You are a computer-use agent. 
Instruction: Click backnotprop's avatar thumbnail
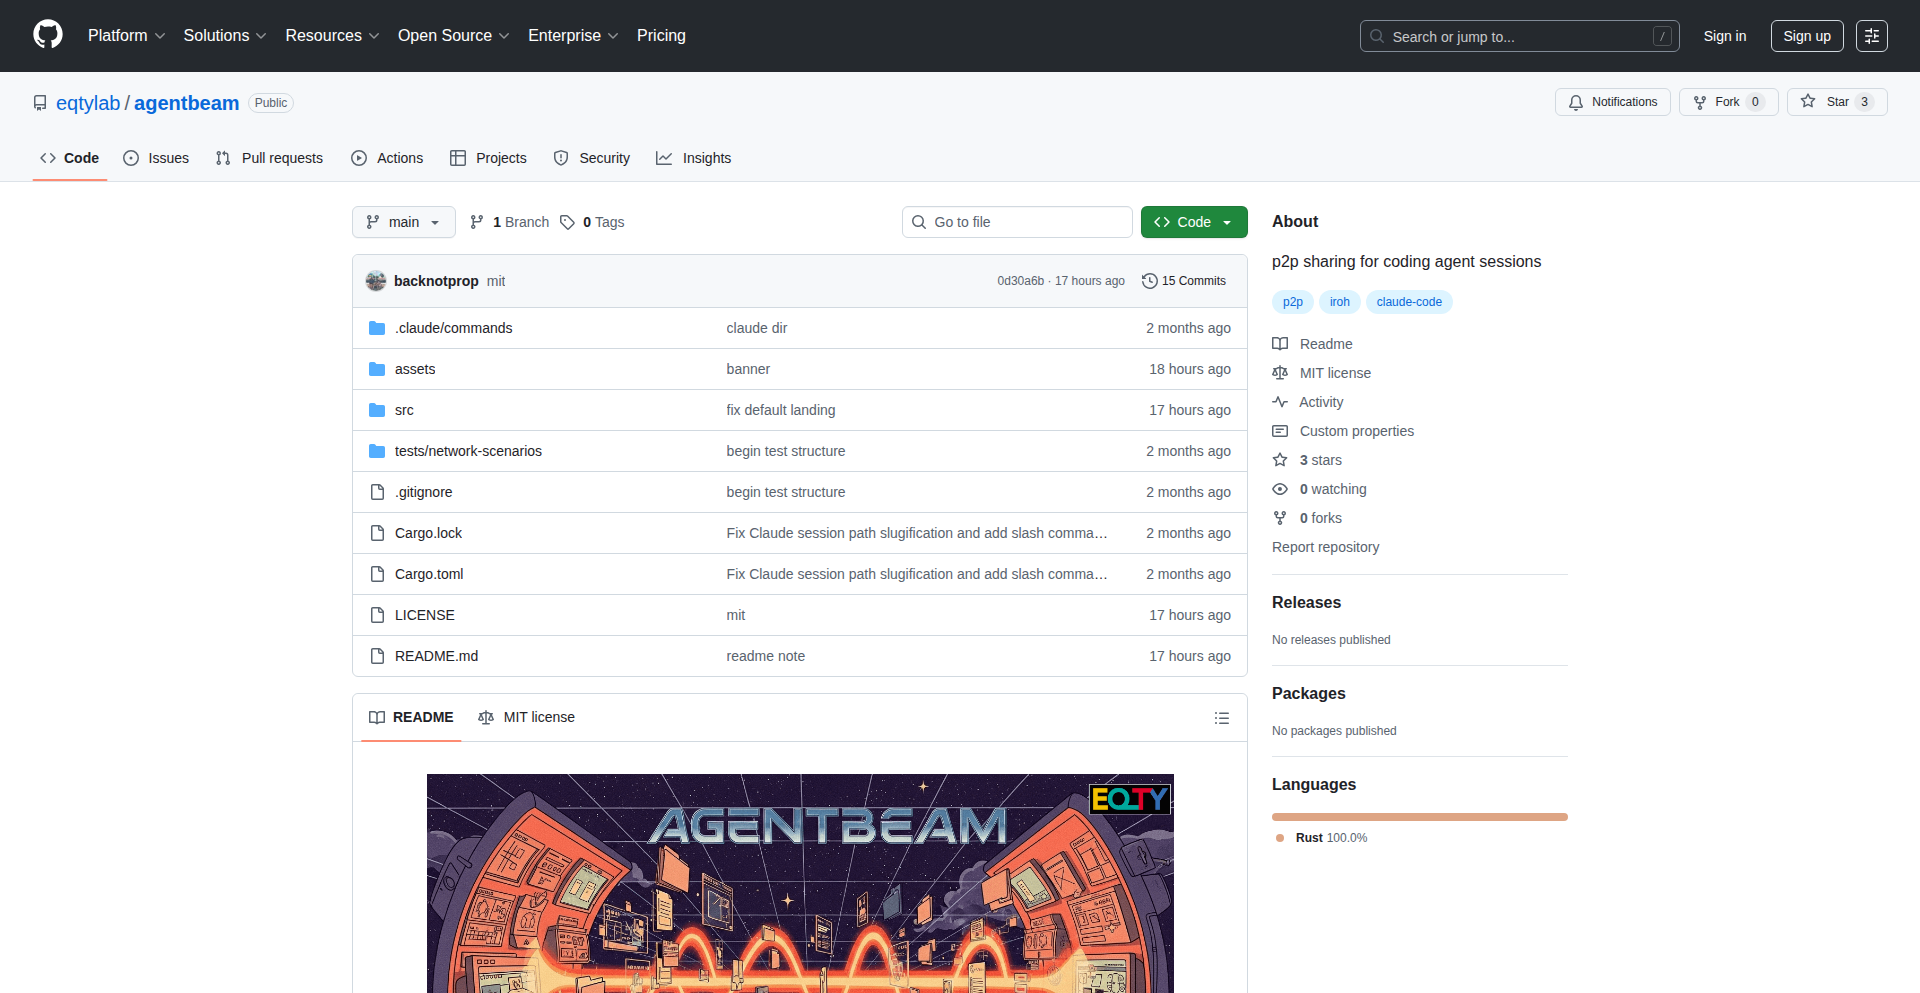click(376, 281)
